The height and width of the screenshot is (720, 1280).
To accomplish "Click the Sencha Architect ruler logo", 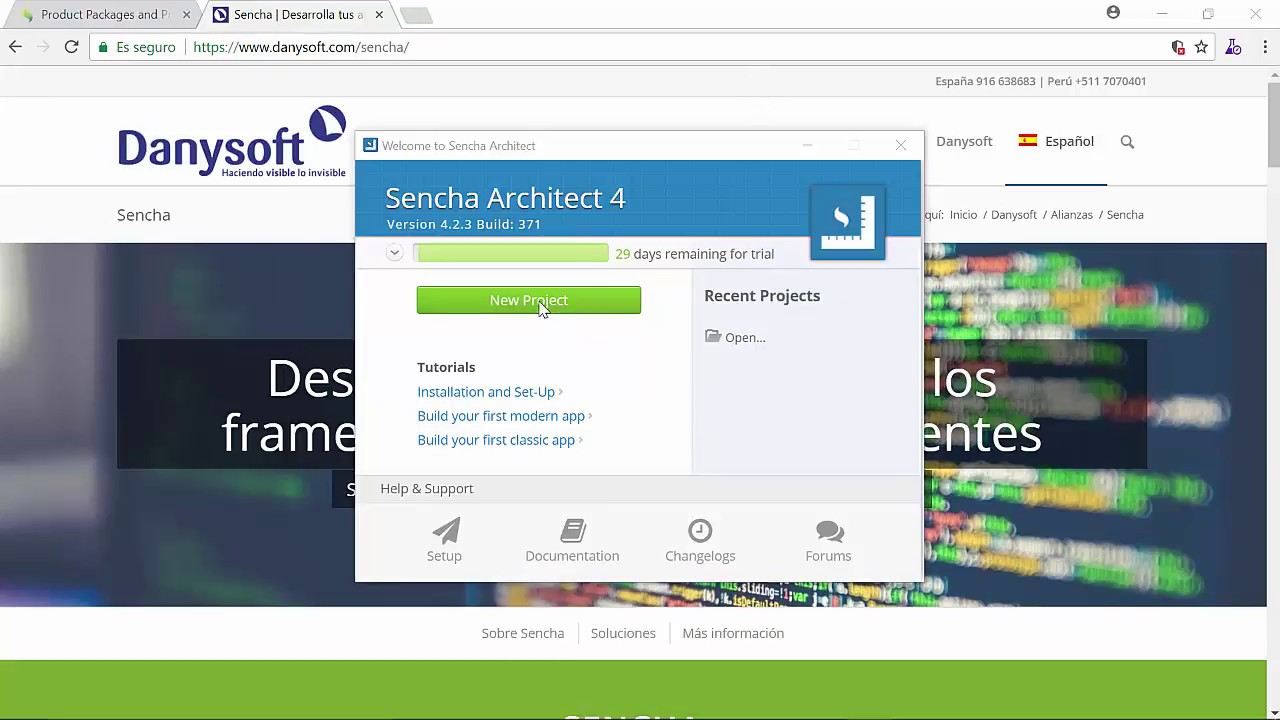I will tap(847, 222).
